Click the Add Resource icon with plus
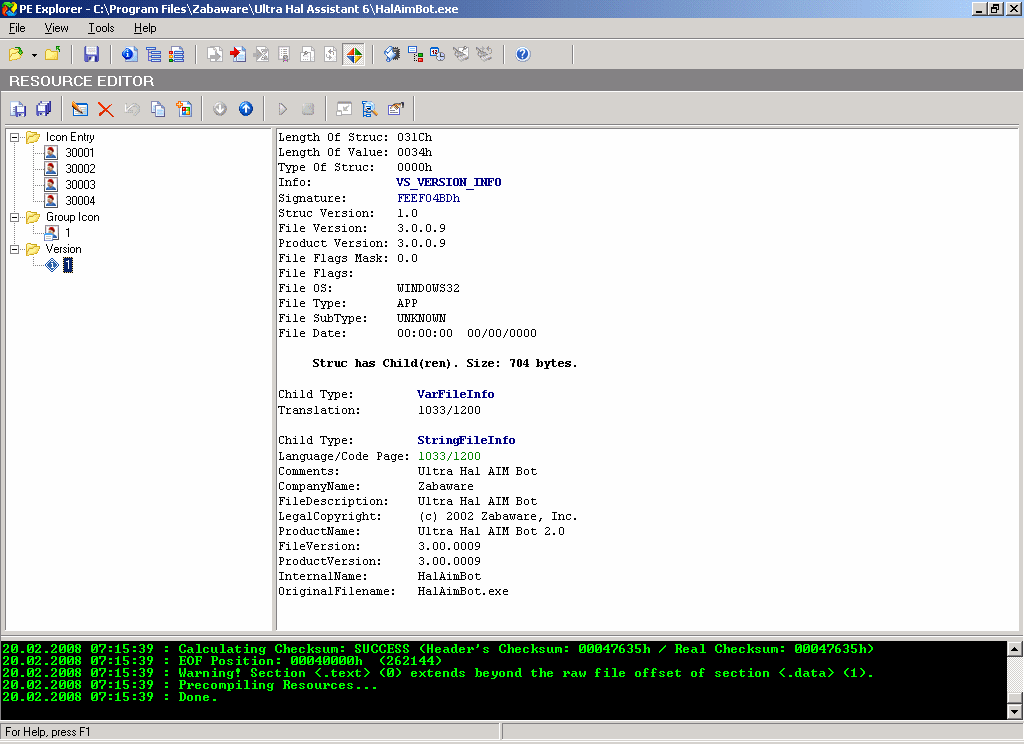 (184, 109)
